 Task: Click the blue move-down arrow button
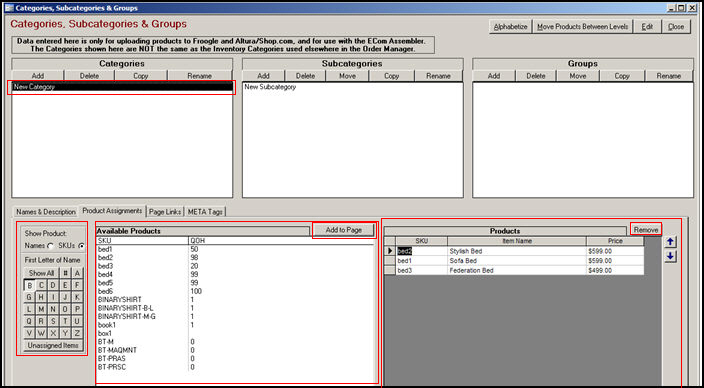(x=670, y=257)
